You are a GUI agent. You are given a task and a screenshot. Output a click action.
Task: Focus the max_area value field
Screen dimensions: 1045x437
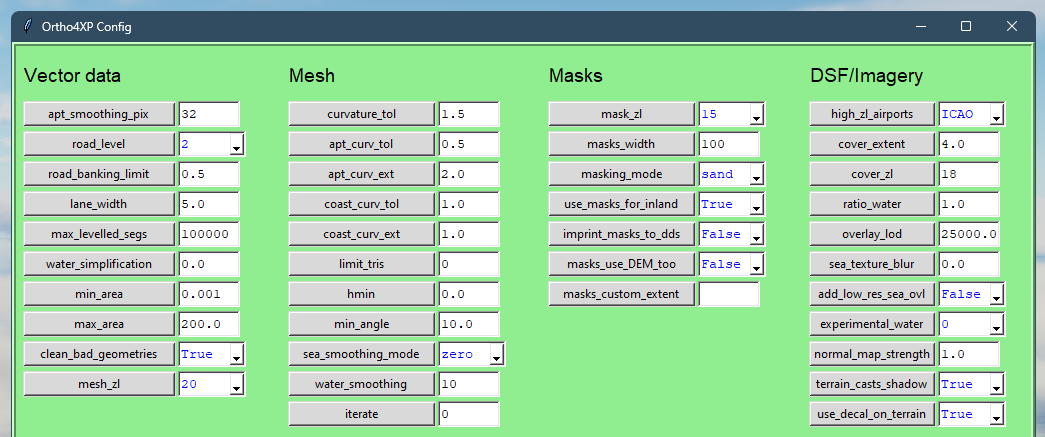tap(209, 324)
